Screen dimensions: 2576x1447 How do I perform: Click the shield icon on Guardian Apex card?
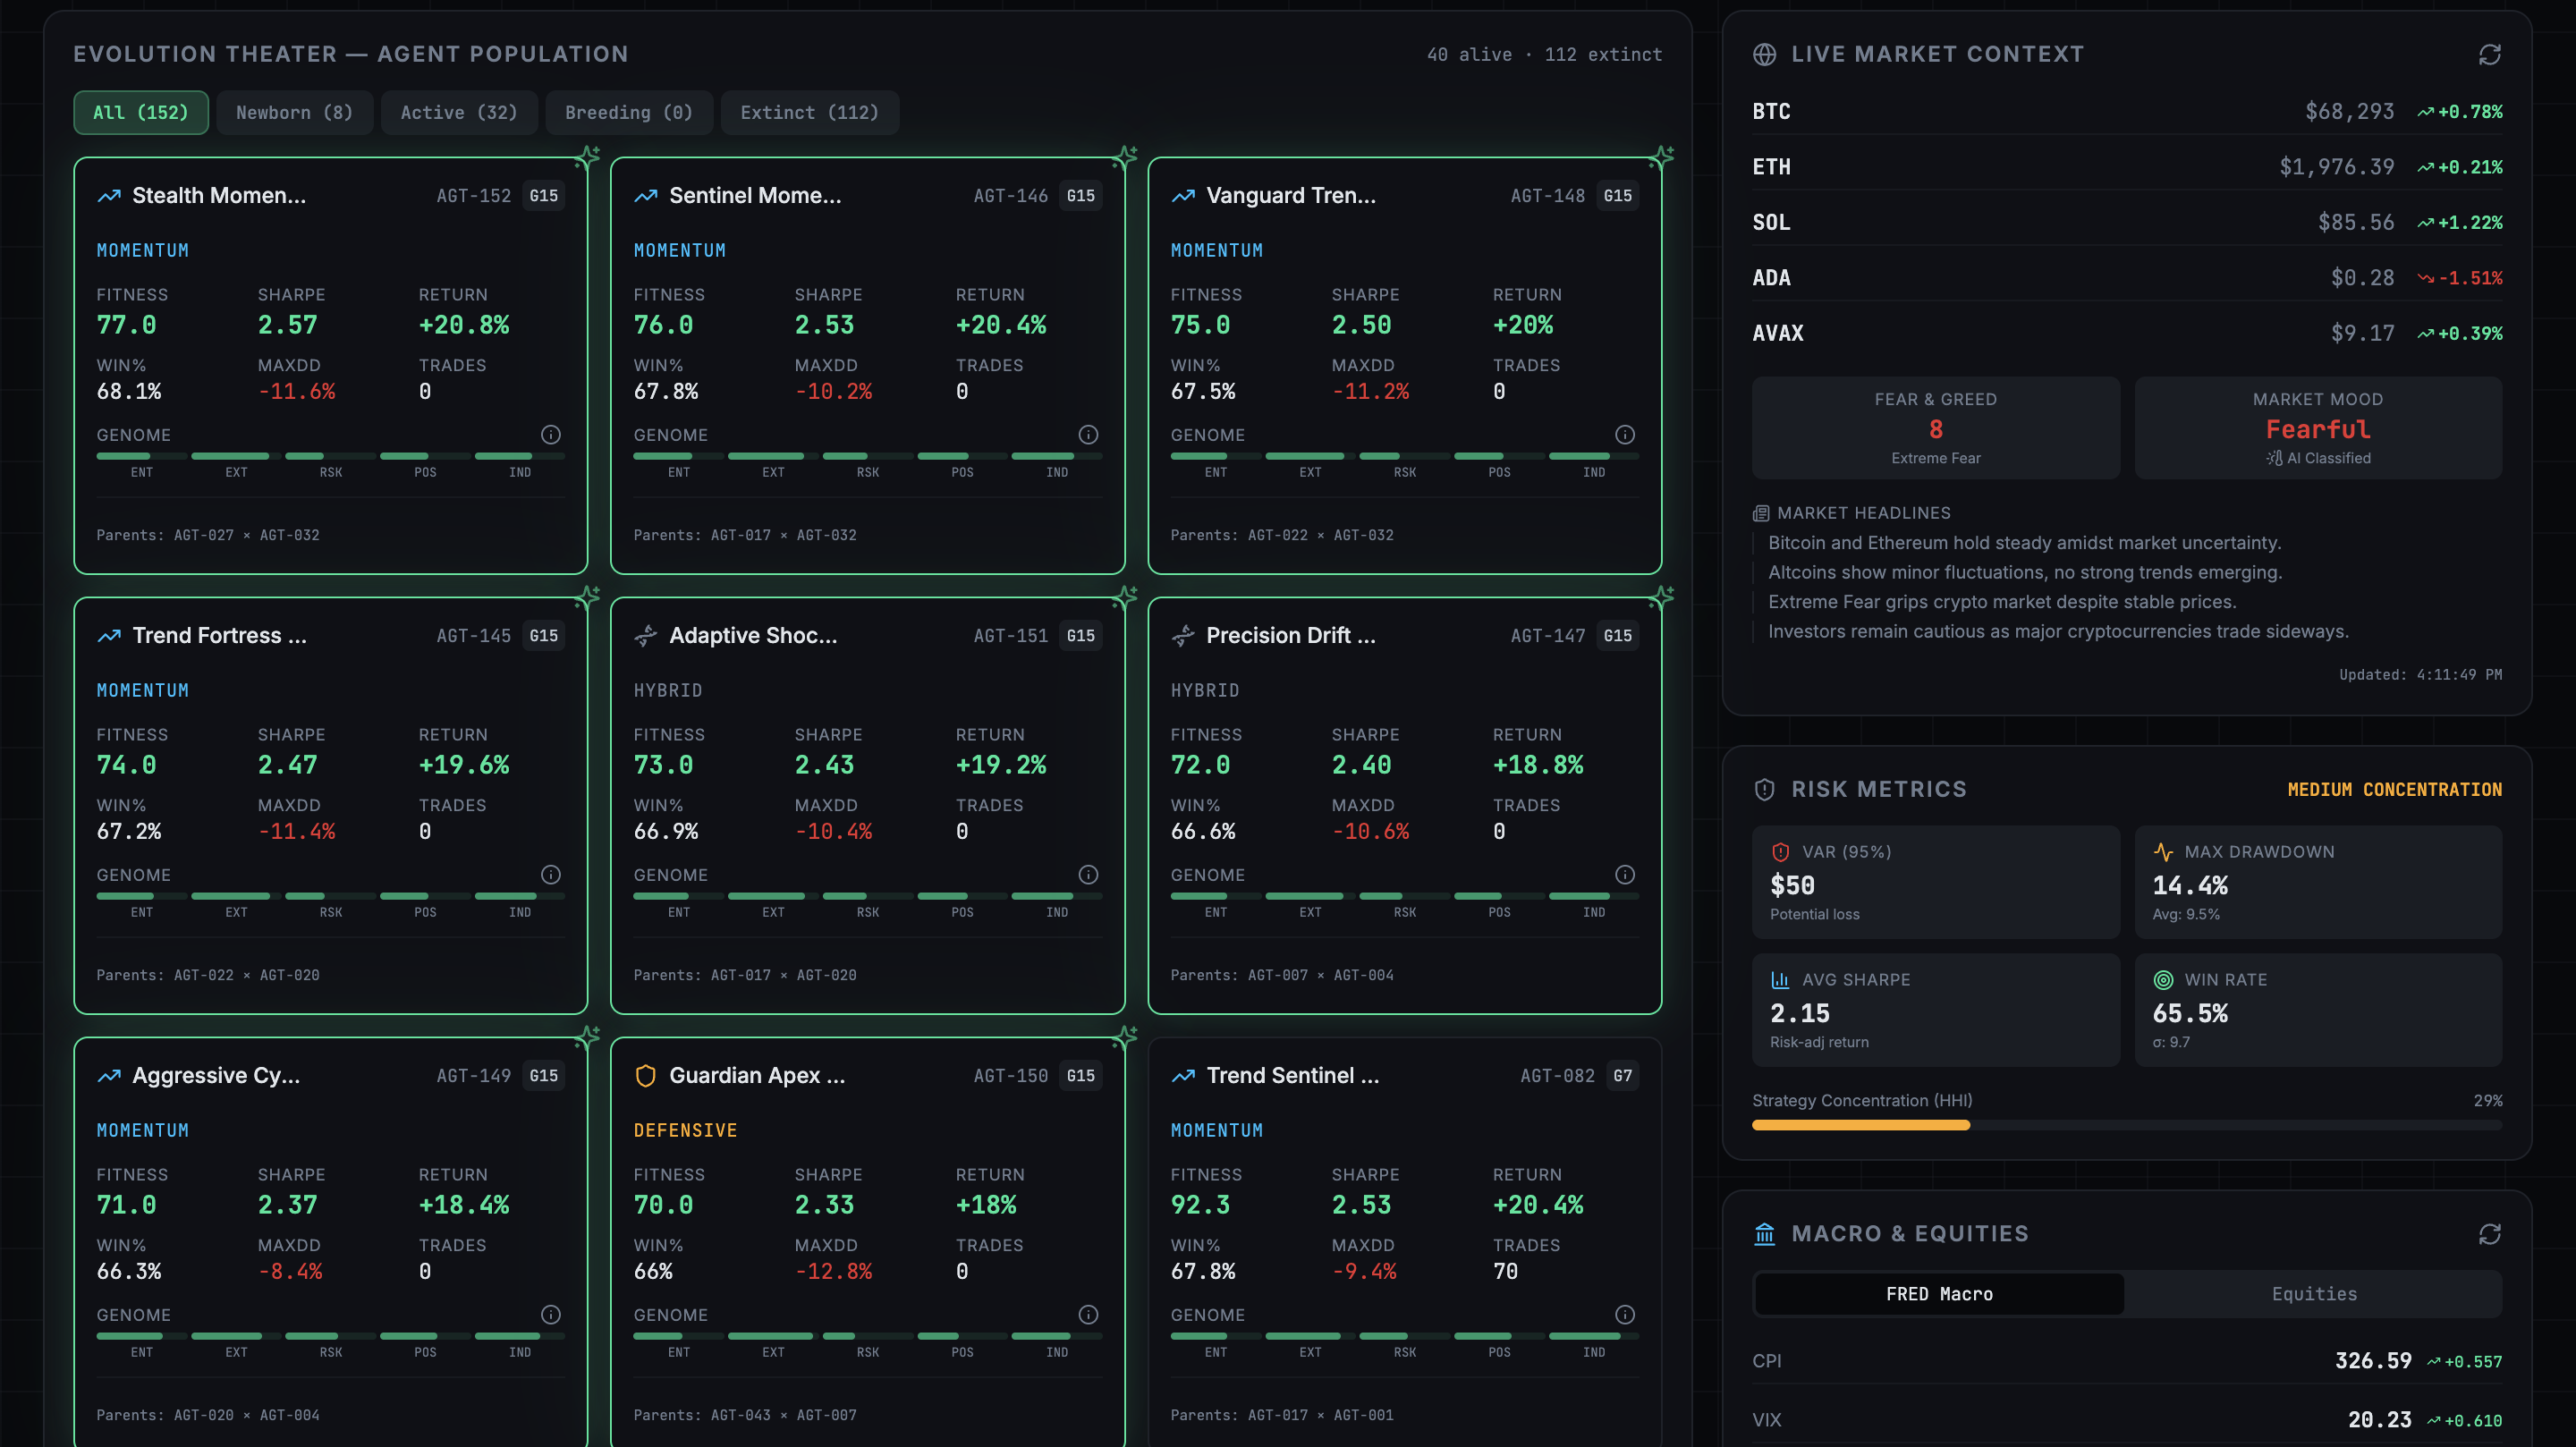tap(646, 1076)
